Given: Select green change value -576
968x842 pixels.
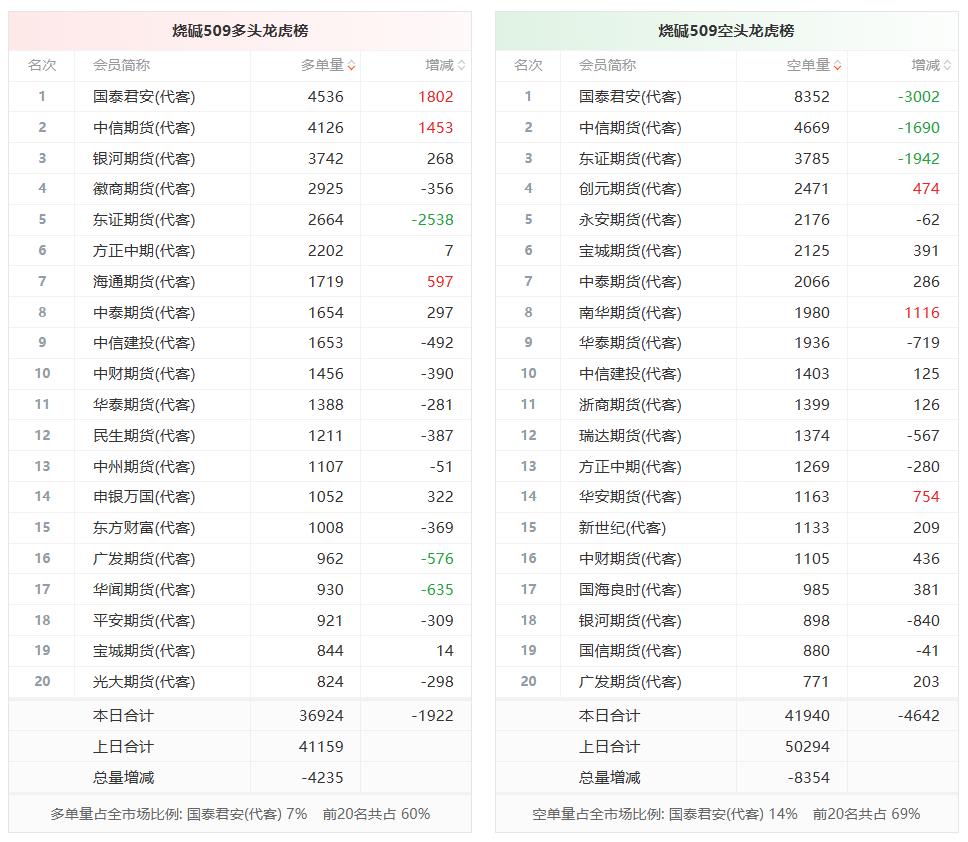Looking at the screenshot, I should [x=437, y=559].
